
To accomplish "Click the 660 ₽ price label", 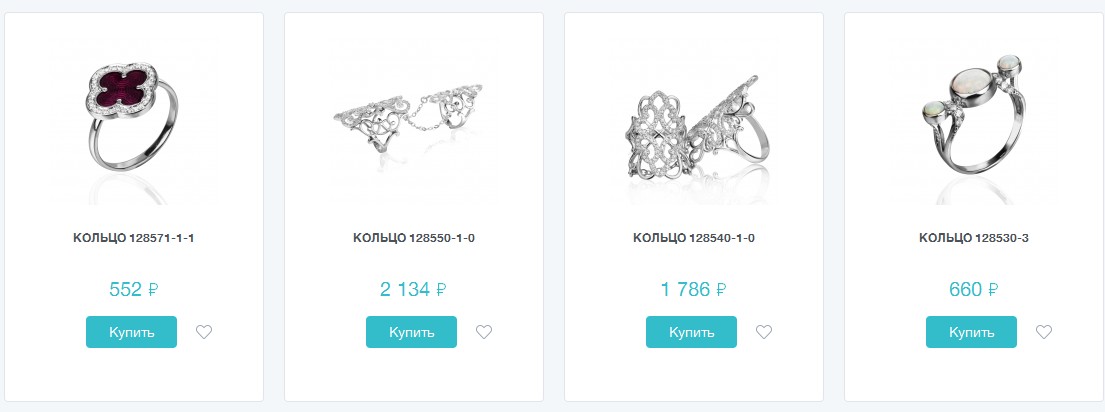I will coord(974,290).
